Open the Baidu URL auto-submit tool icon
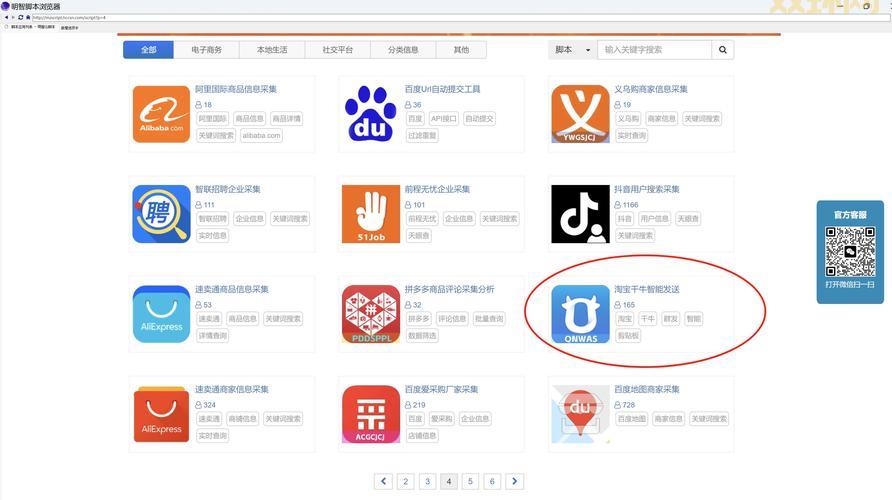 click(370, 114)
